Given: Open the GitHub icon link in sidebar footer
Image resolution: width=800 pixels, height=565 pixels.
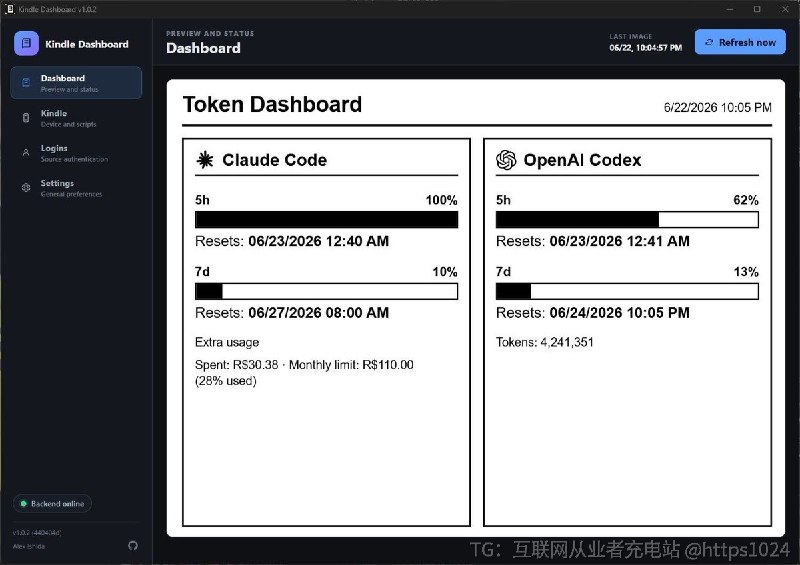Looking at the screenshot, I should pyautogui.click(x=133, y=546).
